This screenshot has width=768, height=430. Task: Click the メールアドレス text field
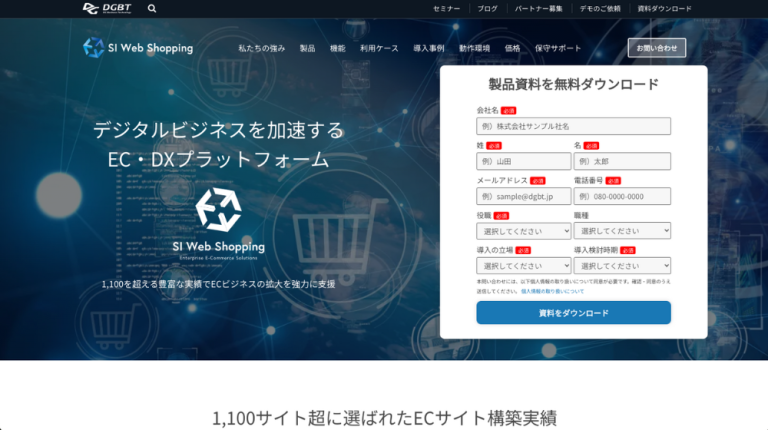click(x=523, y=196)
